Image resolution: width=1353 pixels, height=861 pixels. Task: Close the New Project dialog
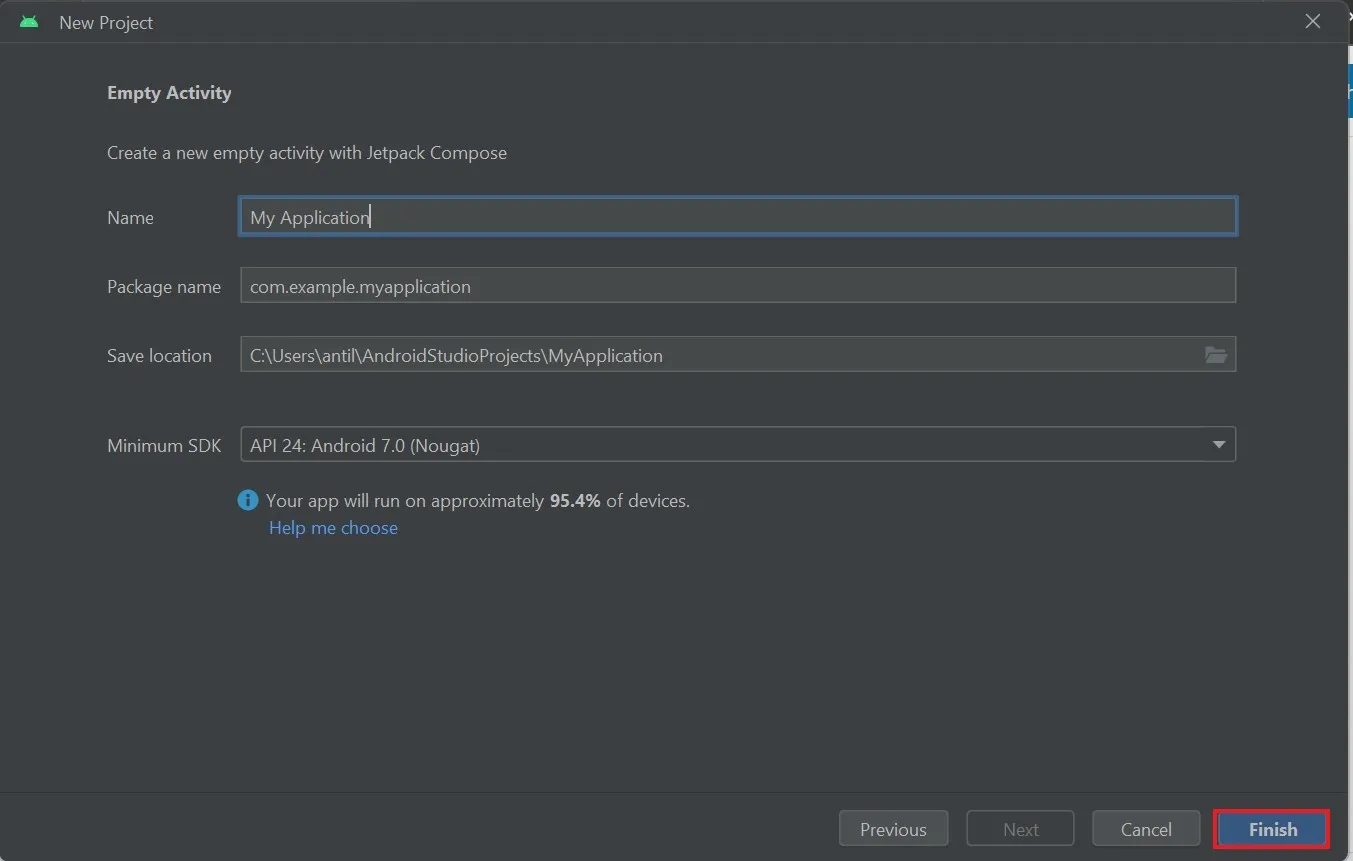pos(1313,22)
